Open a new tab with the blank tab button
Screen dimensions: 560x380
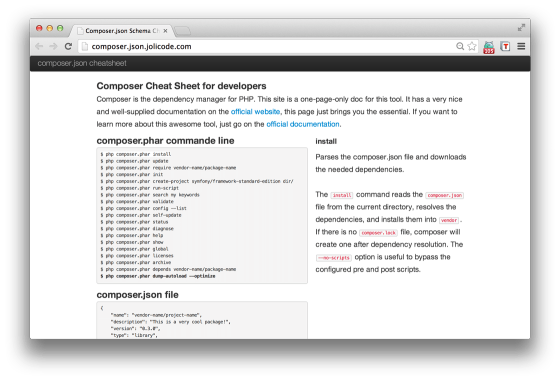coord(183,31)
